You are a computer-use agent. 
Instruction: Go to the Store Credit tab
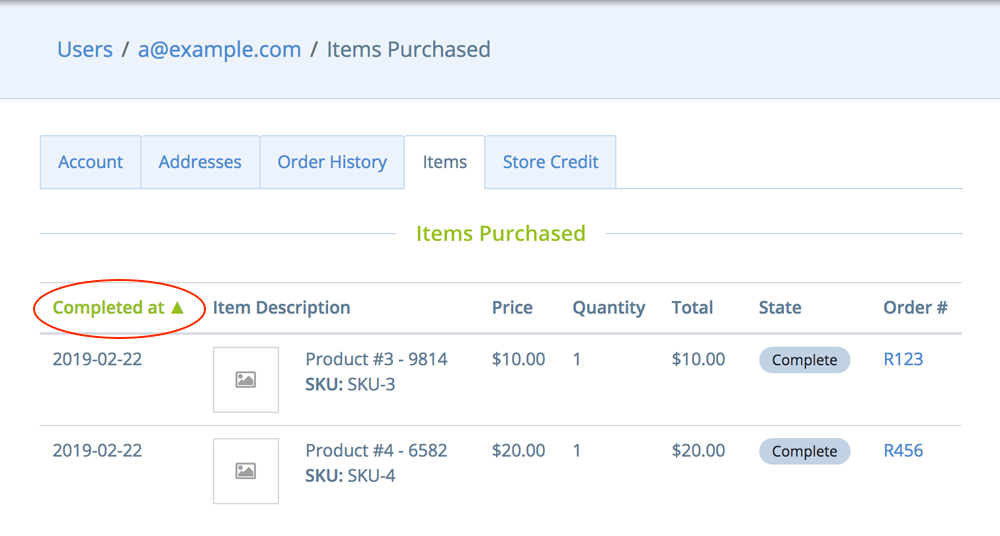(550, 162)
